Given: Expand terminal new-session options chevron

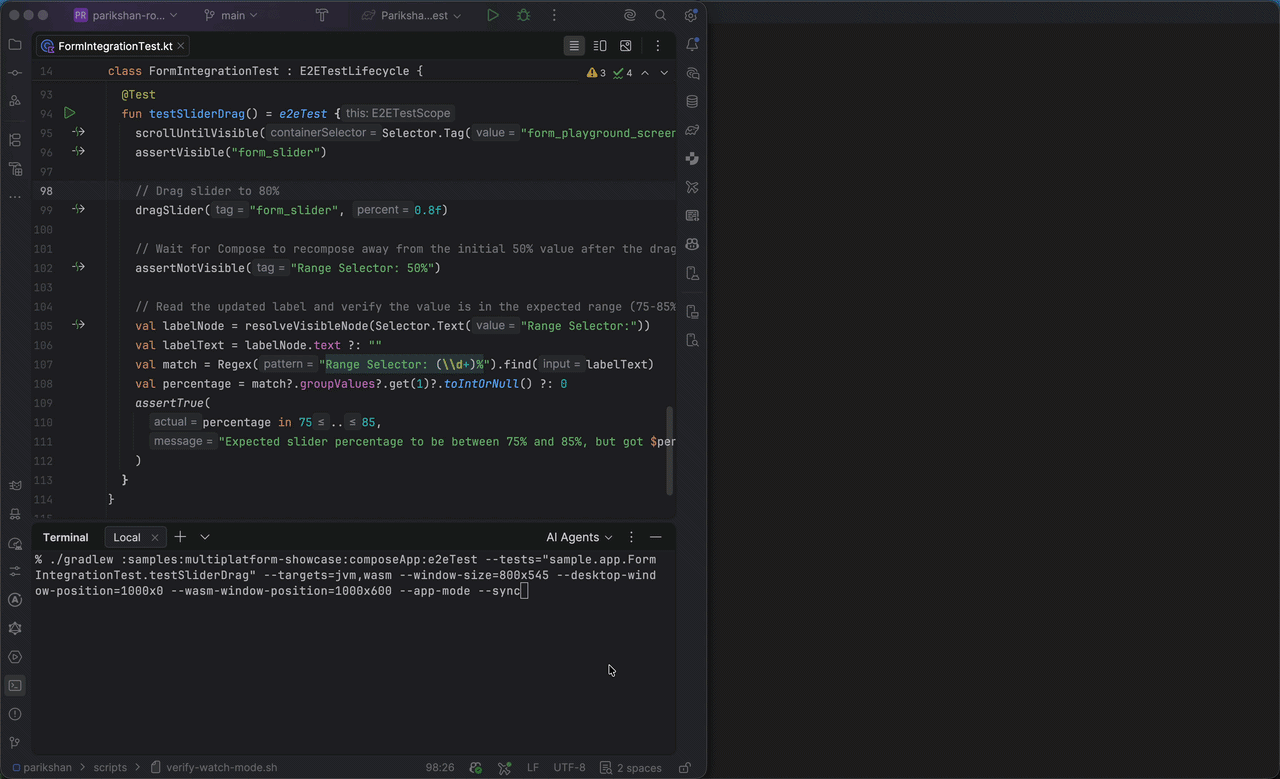Looking at the screenshot, I should 205,537.
